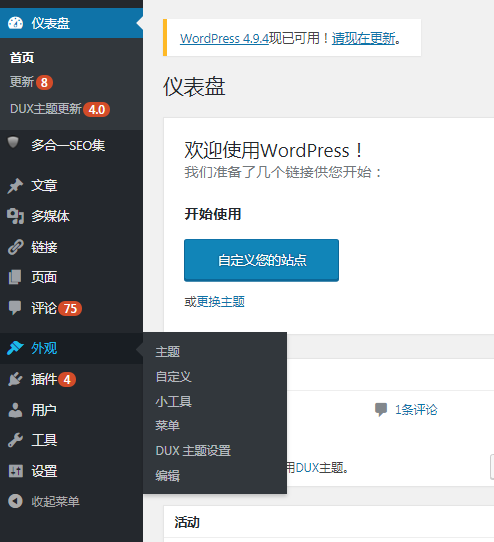Viewport: 494px width, 542px height.
Task: Click the collapse arrow icon beside 收起菜单
Action: (x=15, y=501)
